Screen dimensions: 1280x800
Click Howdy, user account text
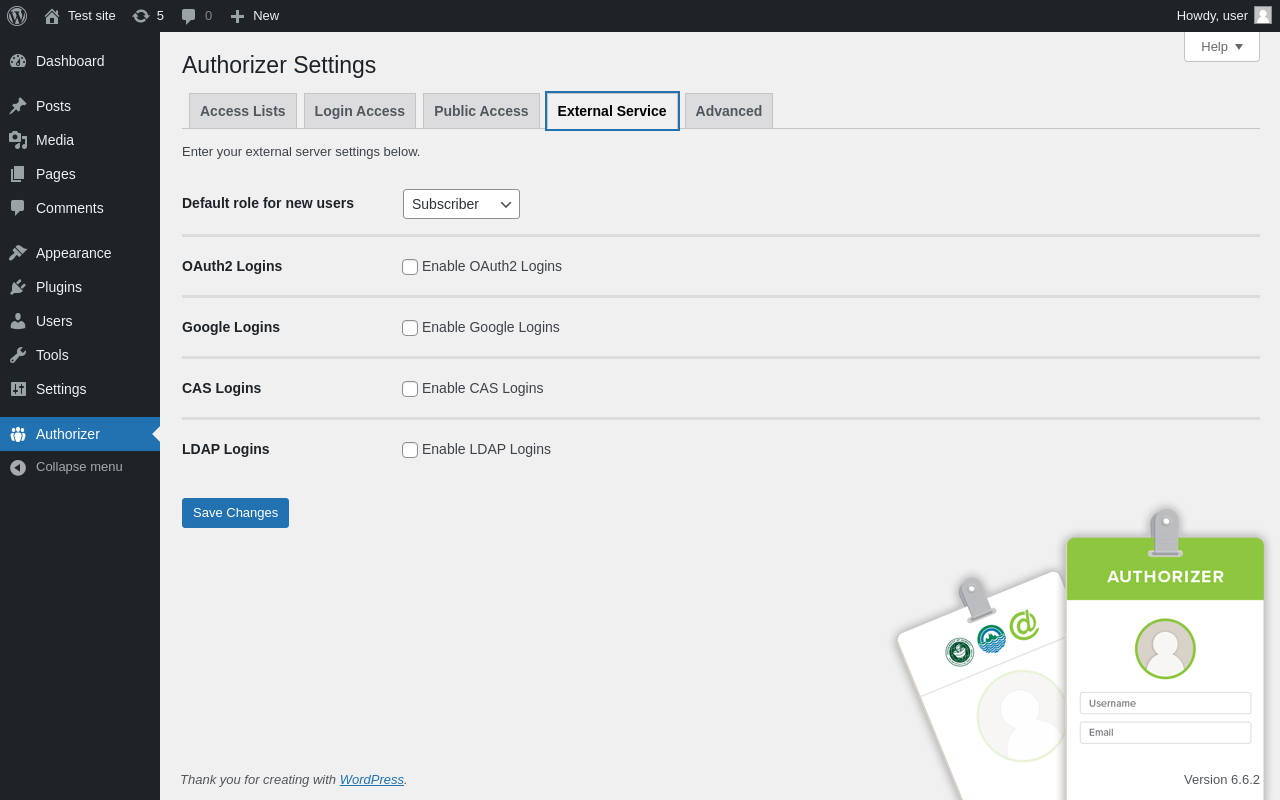pyautogui.click(x=1212, y=16)
